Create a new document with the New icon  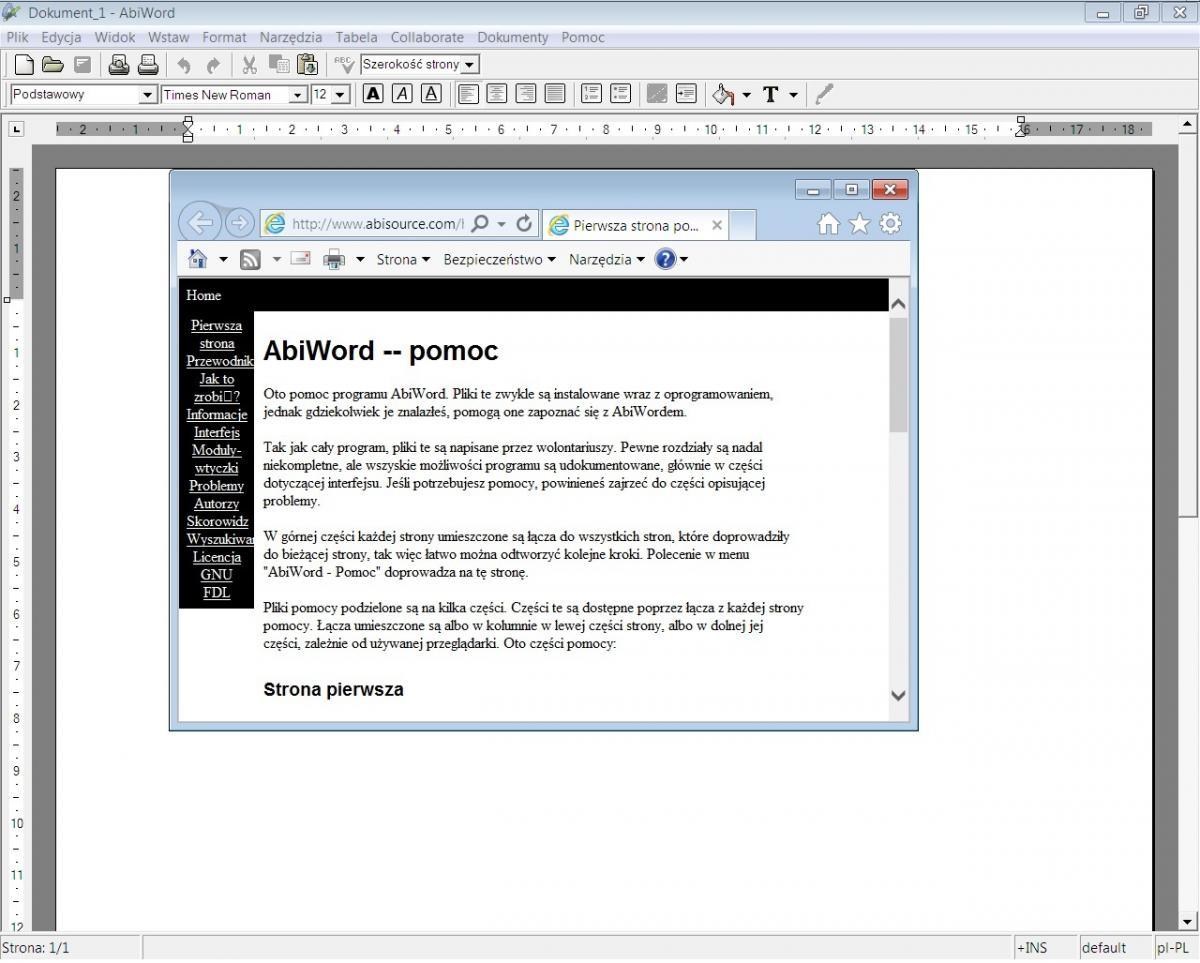coord(23,65)
